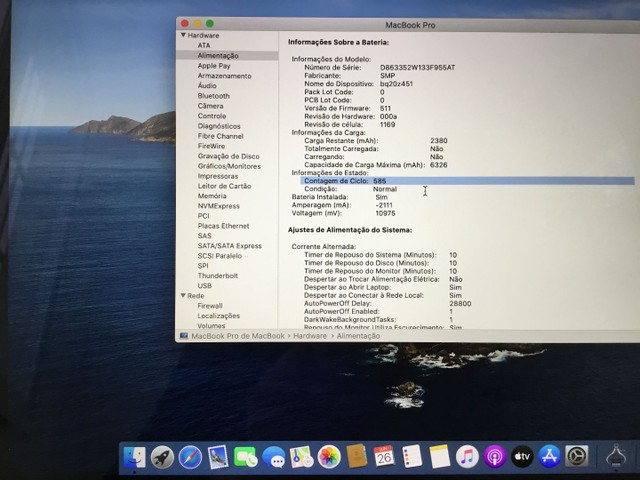This screenshot has width=640, height=480.
Task: Select Impressoras in the sidebar
Action: pos(218,176)
